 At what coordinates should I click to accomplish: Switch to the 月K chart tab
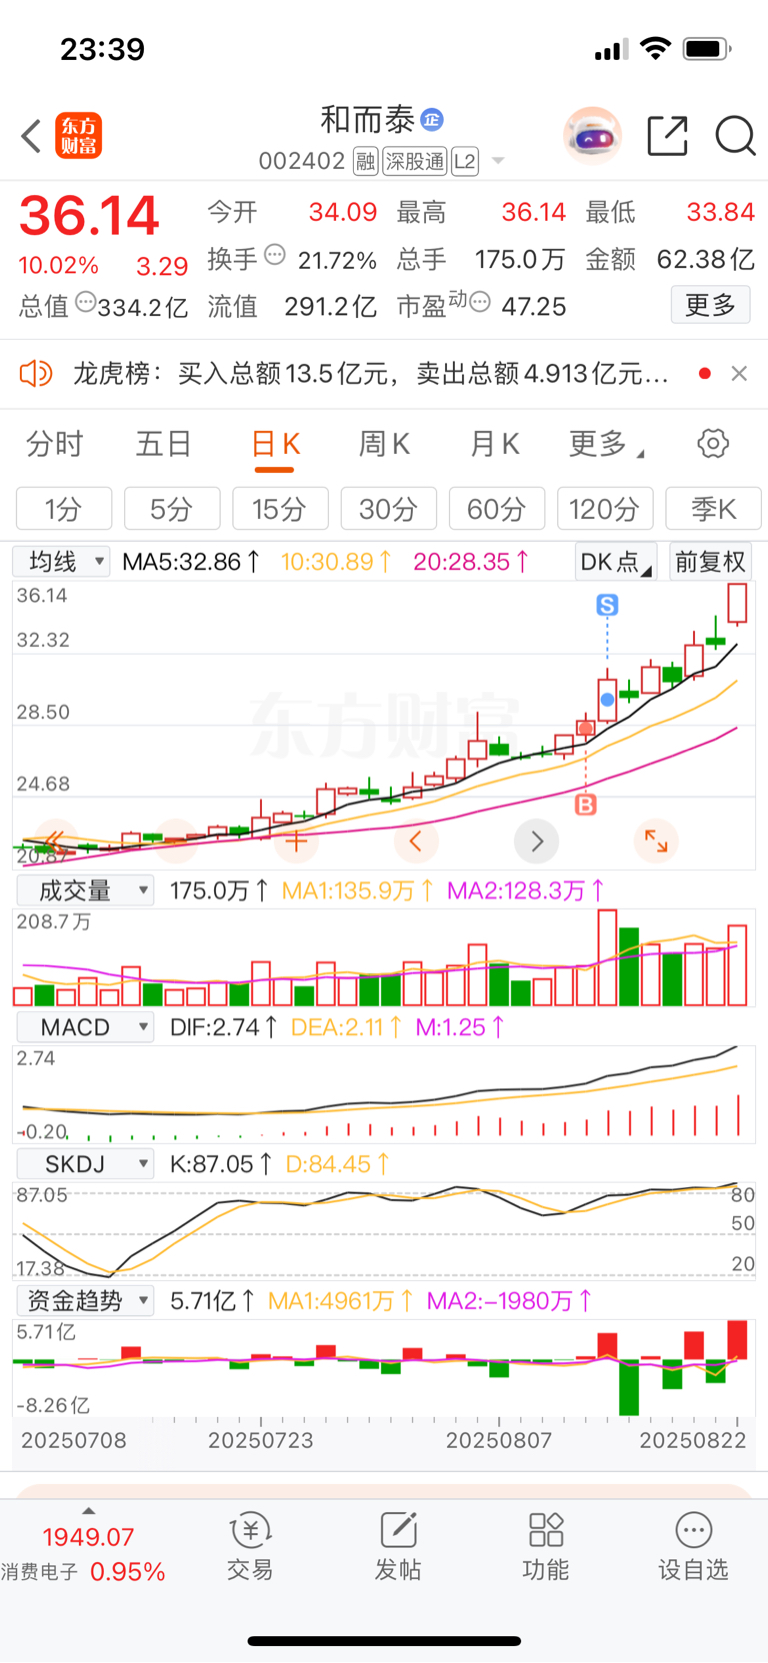tap(494, 444)
